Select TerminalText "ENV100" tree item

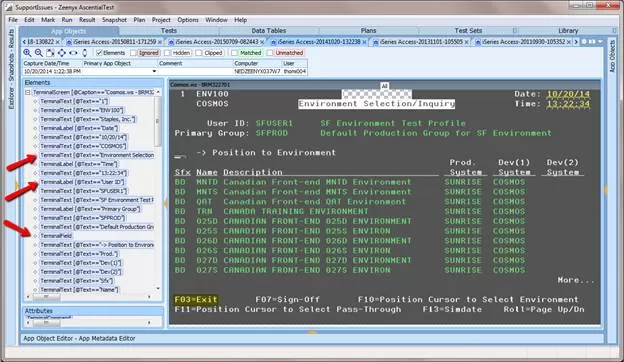pos(82,110)
